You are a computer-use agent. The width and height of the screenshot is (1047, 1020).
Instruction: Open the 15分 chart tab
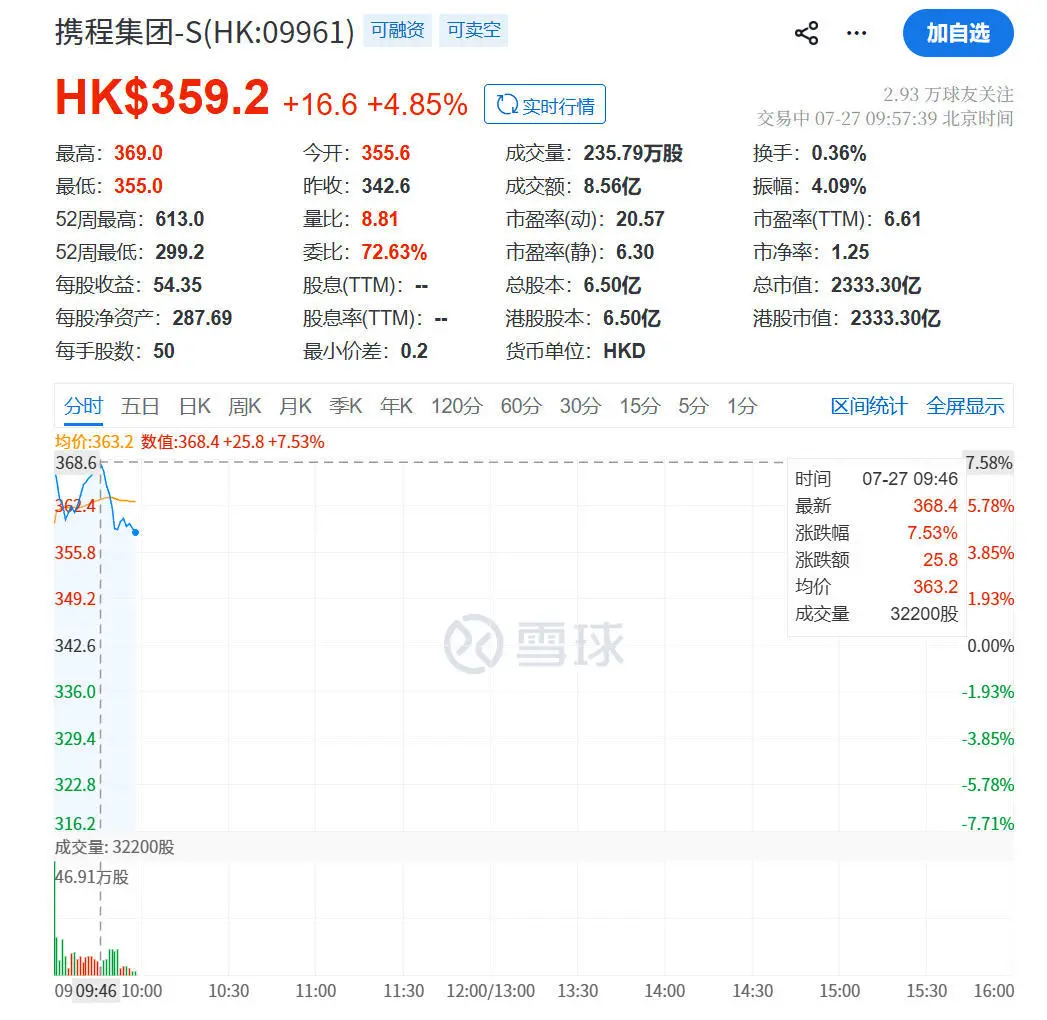tap(640, 406)
